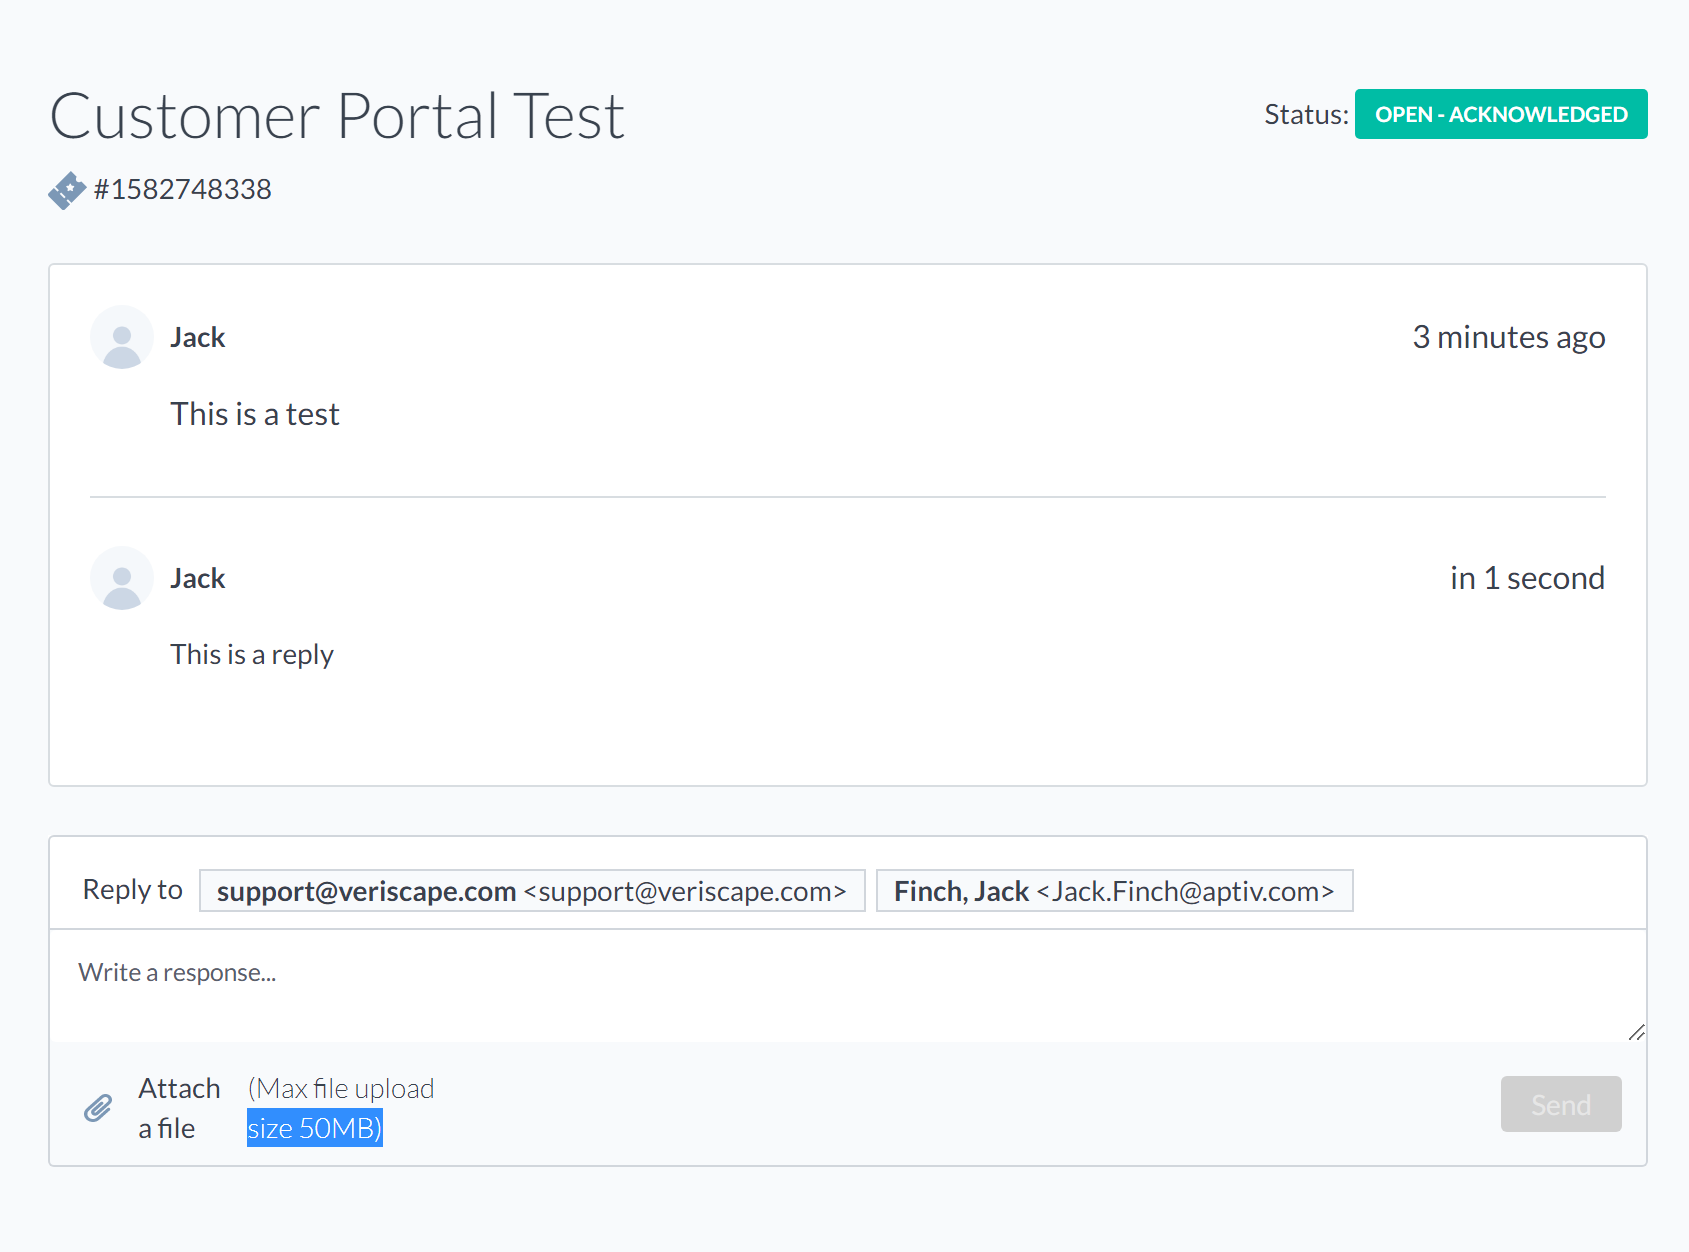The width and height of the screenshot is (1689, 1252).
Task: Click ticket number #1582748338
Action: click(x=182, y=190)
